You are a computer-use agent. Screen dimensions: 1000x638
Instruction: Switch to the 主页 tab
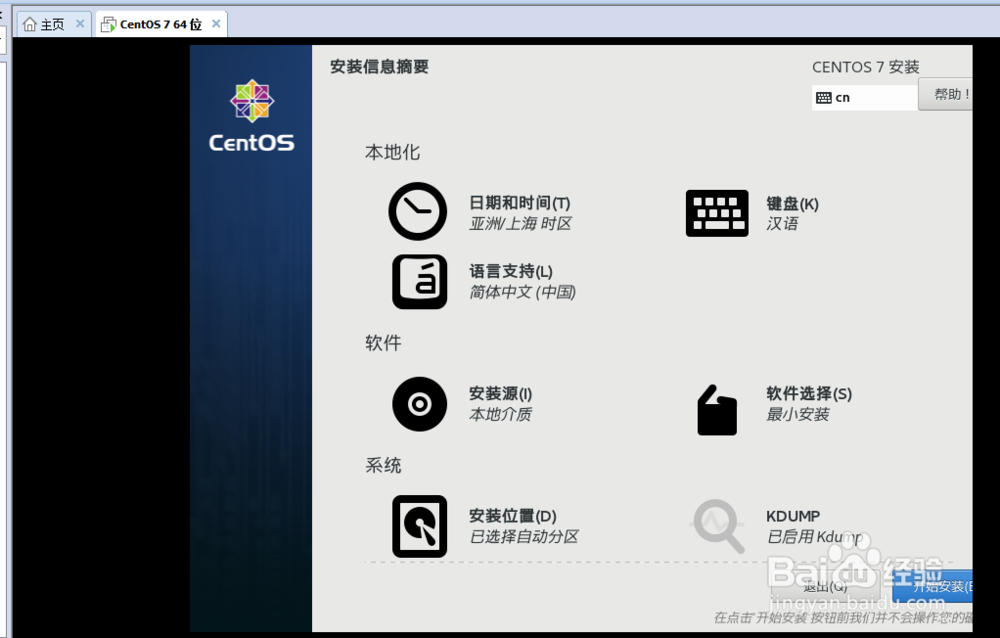53,24
